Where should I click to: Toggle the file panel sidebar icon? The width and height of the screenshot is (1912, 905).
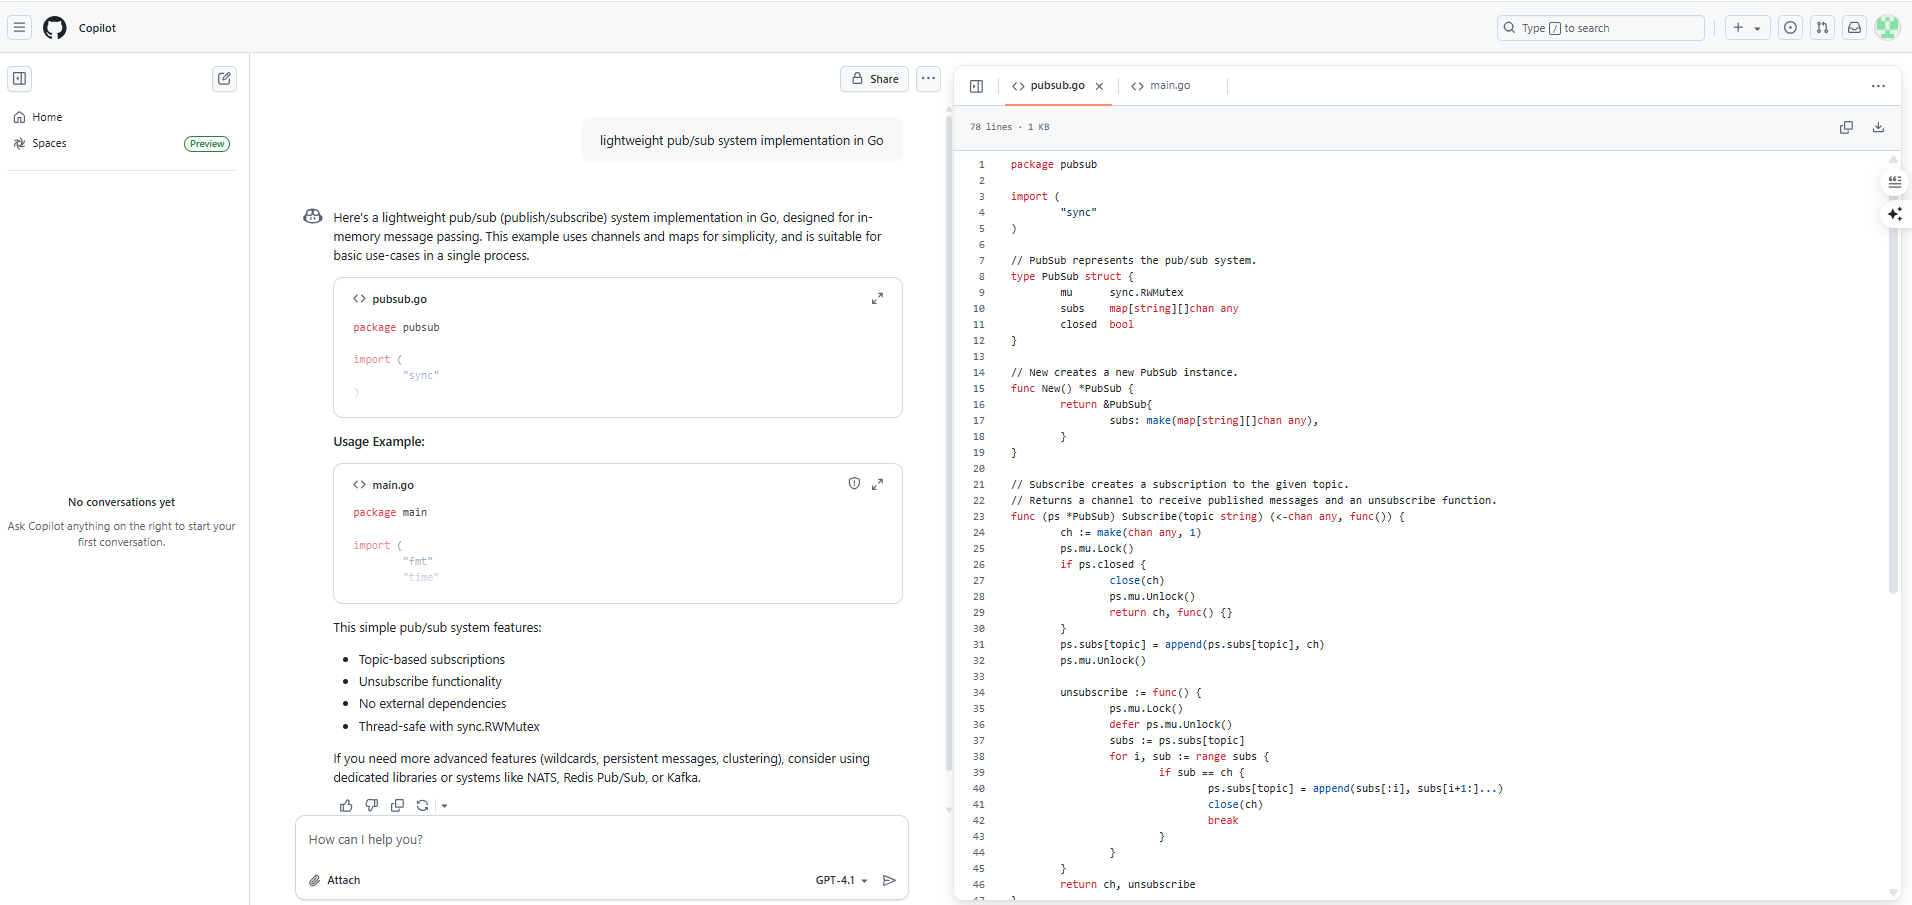[x=977, y=86]
